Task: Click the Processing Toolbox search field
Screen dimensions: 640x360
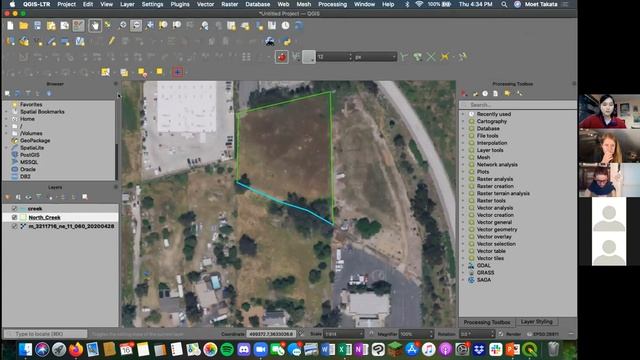Action: click(x=518, y=105)
